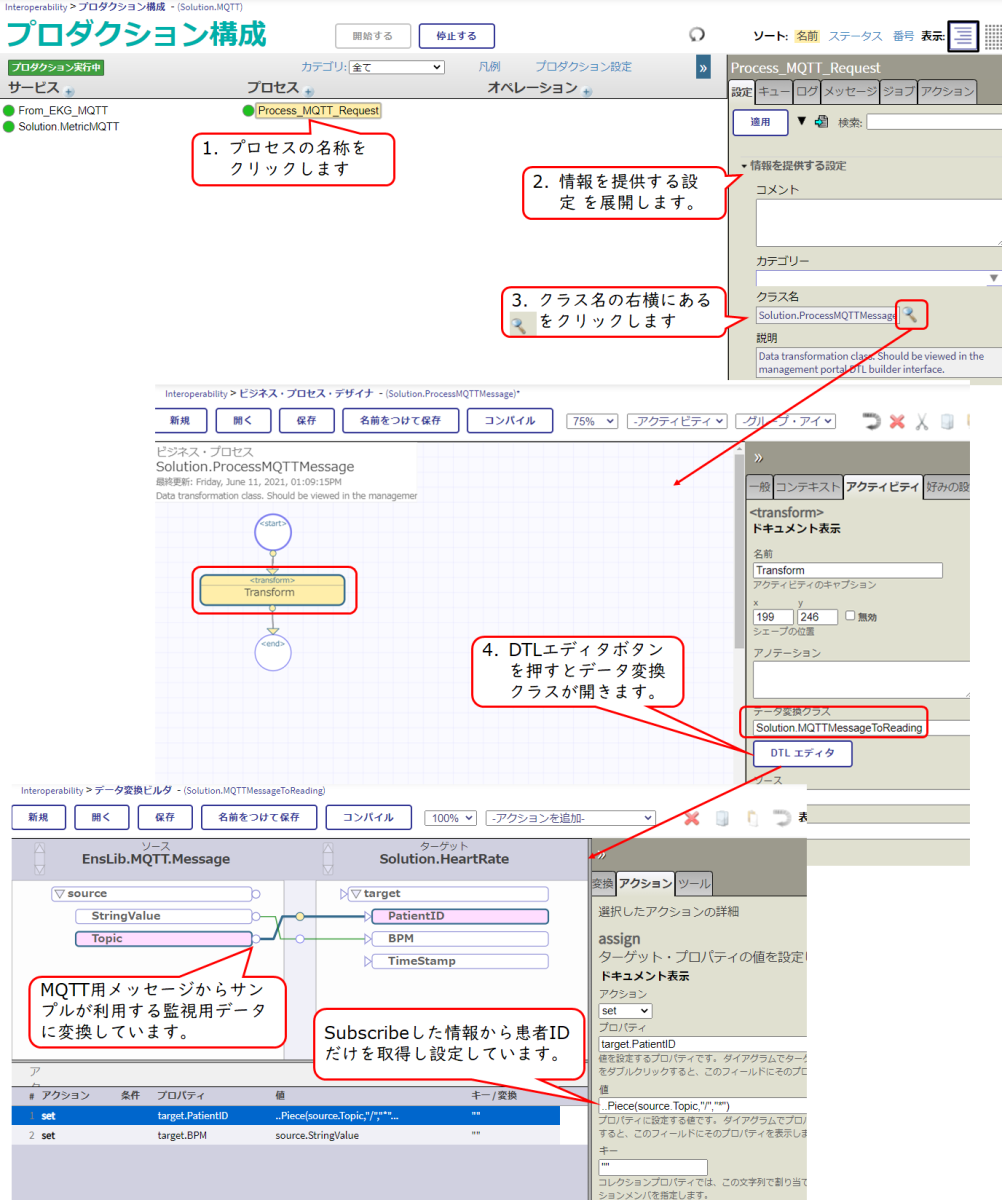The image size is (1002, 1200).
Task: Sort by ステータス link
Action: pos(855,36)
